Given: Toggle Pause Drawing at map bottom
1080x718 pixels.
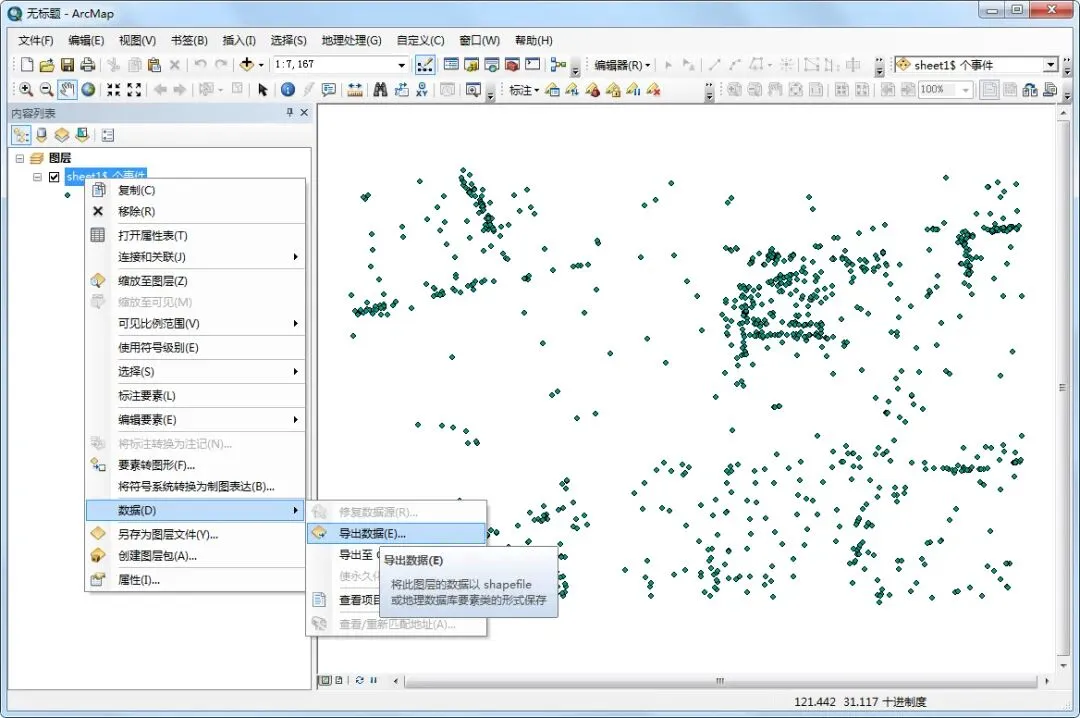Looking at the screenshot, I should [x=373, y=680].
